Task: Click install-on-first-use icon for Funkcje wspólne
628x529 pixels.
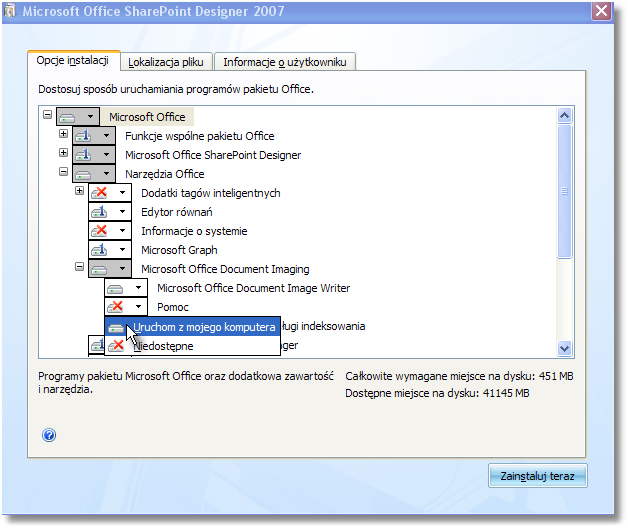Action: tap(83, 136)
